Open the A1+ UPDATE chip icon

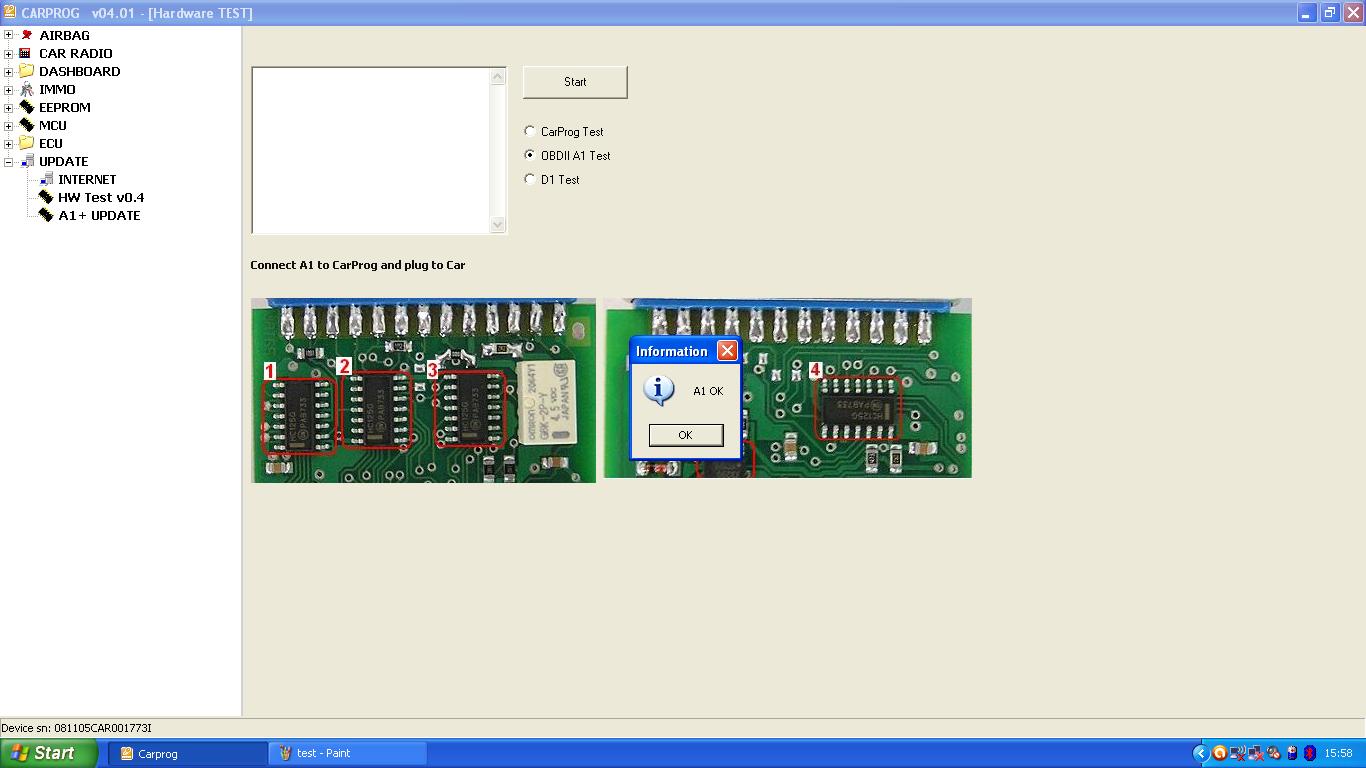pyautogui.click(x=46, y=215)
